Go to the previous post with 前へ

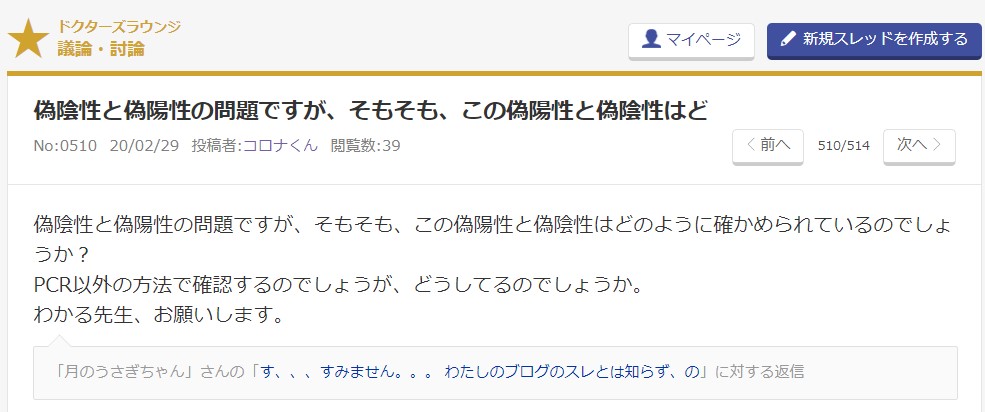pos(768,146)
